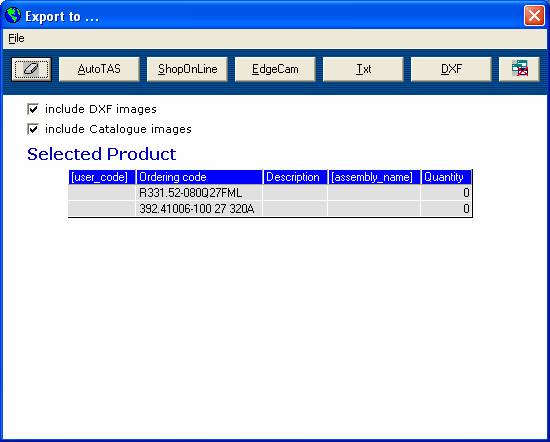Click the red table delete icon
The height and width of the screenshot is (442, 550).
519,69
